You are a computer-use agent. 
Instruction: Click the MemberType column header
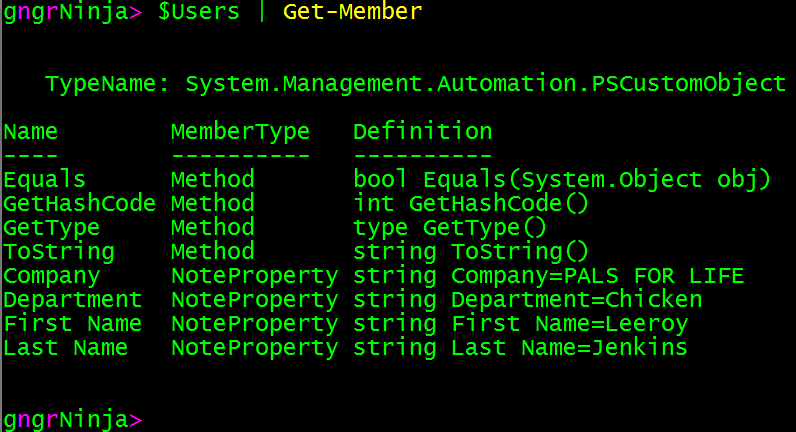point(240,132)
